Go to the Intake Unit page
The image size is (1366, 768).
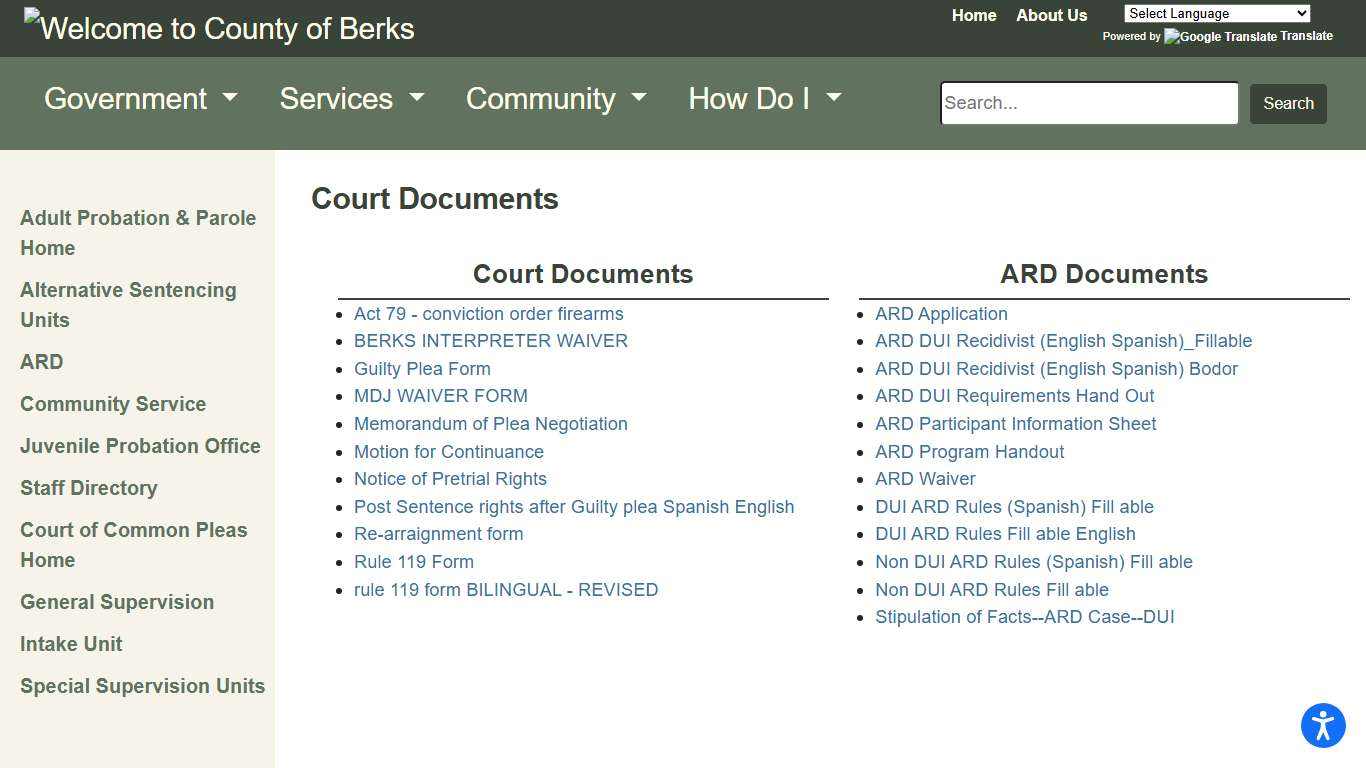point(71,644)
